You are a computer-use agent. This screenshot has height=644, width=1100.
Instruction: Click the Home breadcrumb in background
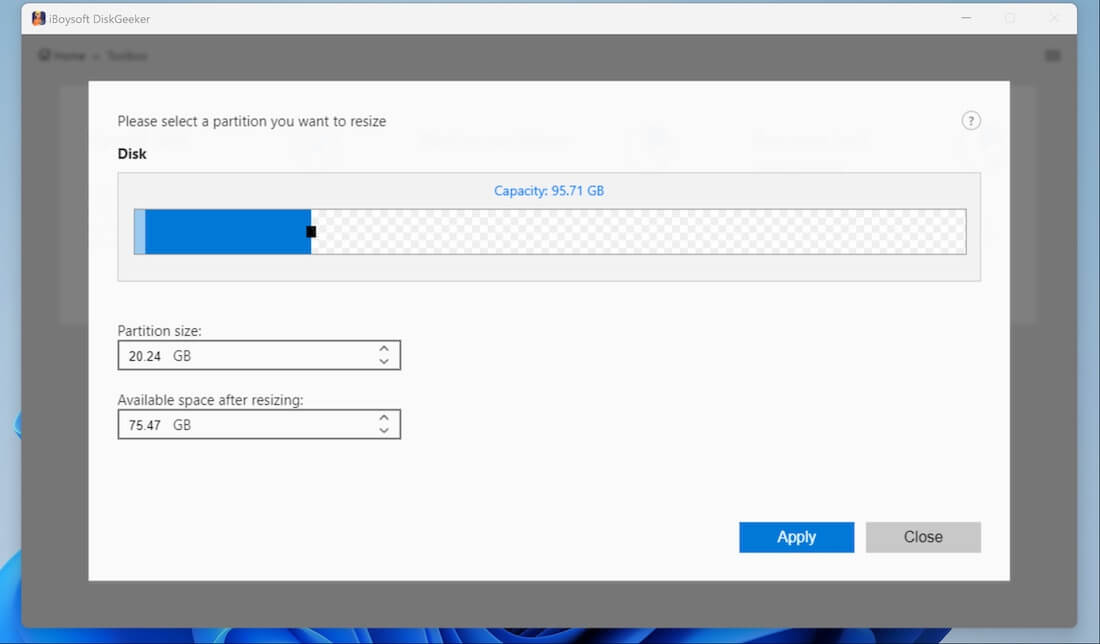coord(63,55)
